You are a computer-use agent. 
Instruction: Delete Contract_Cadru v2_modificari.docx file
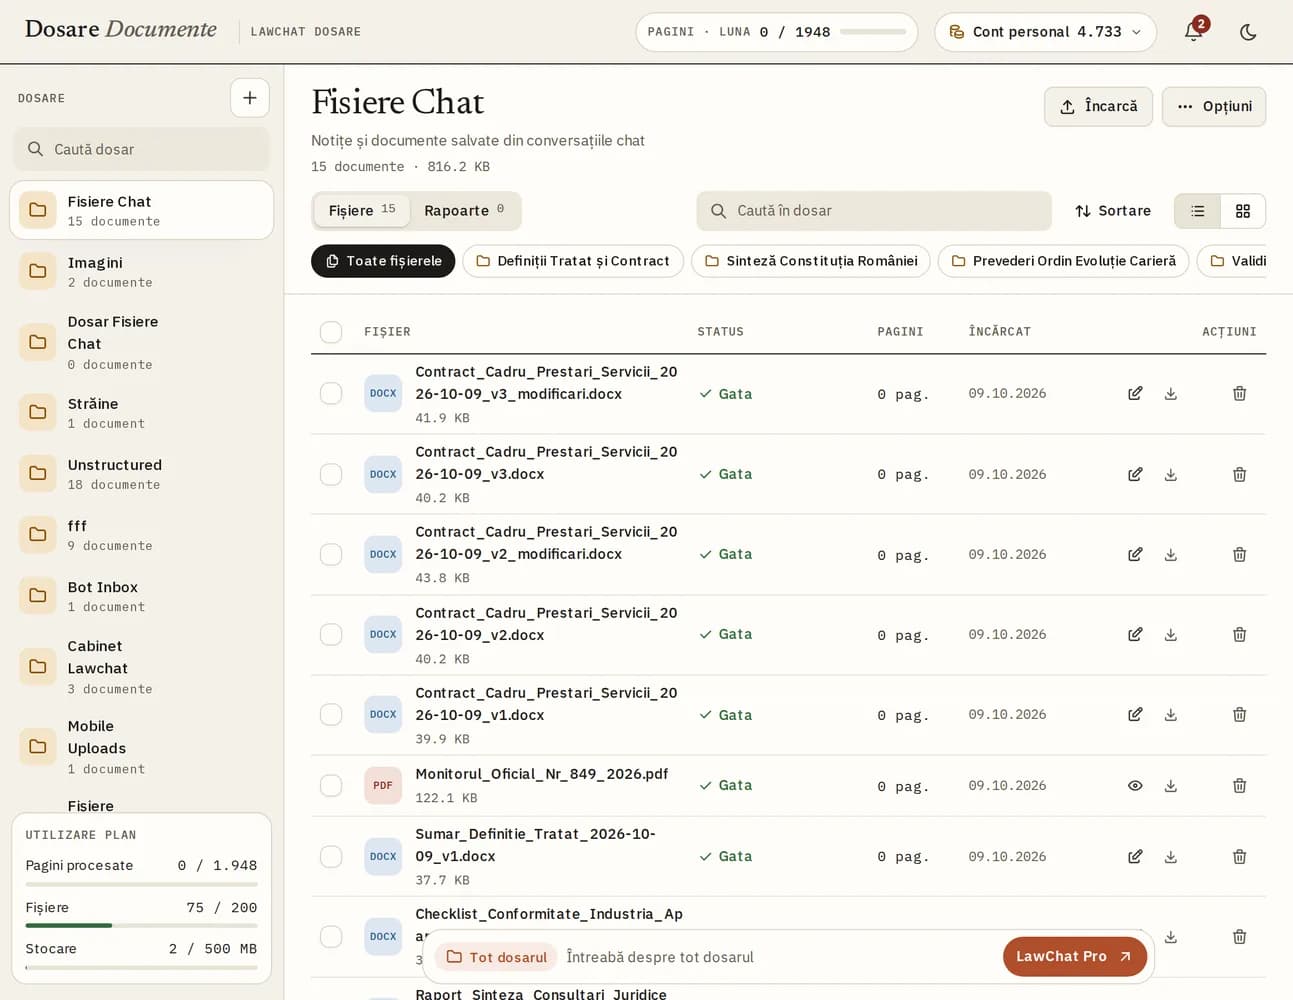click(1239, 554)
